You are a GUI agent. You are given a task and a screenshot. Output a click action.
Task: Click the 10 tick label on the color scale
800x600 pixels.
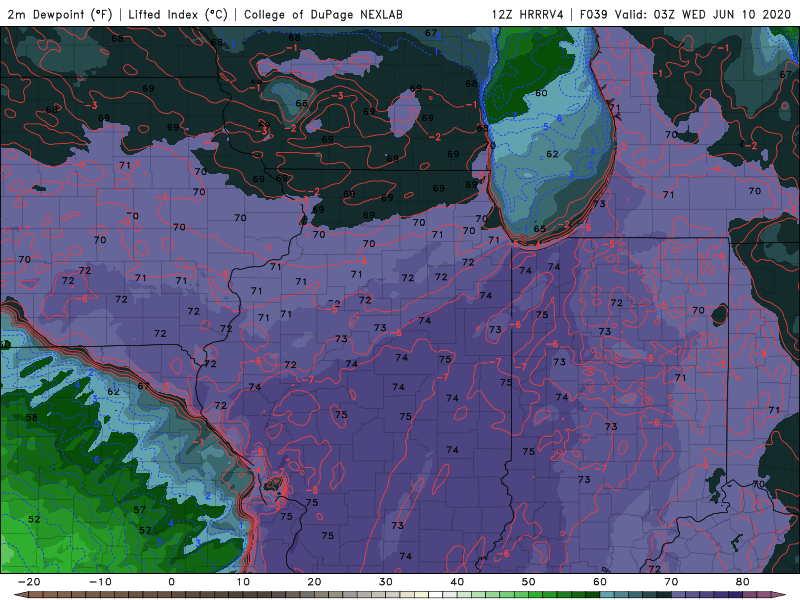point(243,582)
